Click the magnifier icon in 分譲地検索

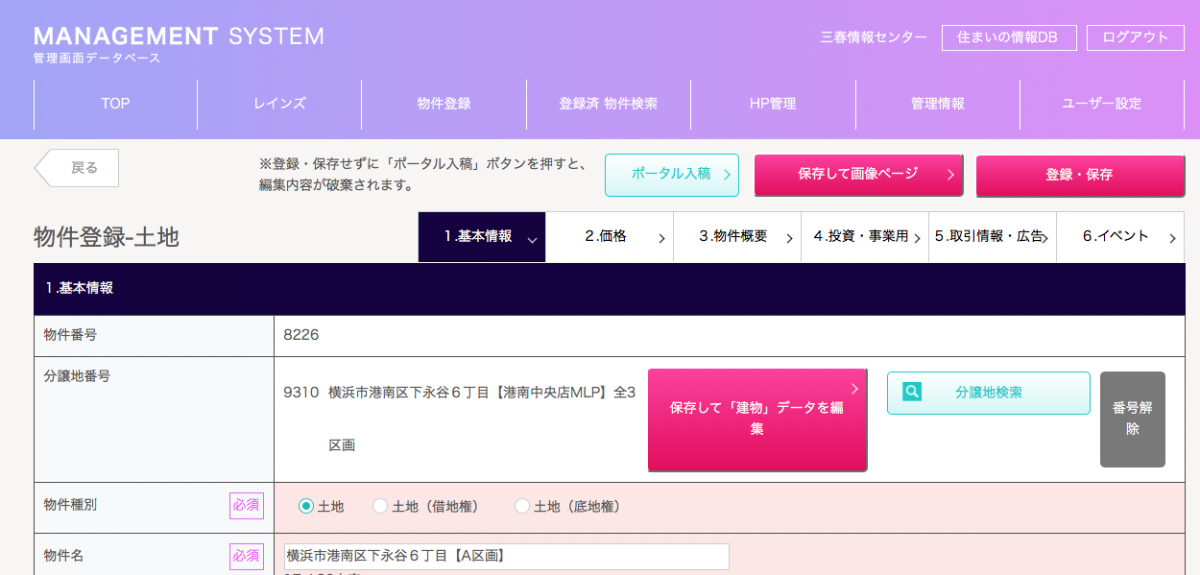point(911,392)
